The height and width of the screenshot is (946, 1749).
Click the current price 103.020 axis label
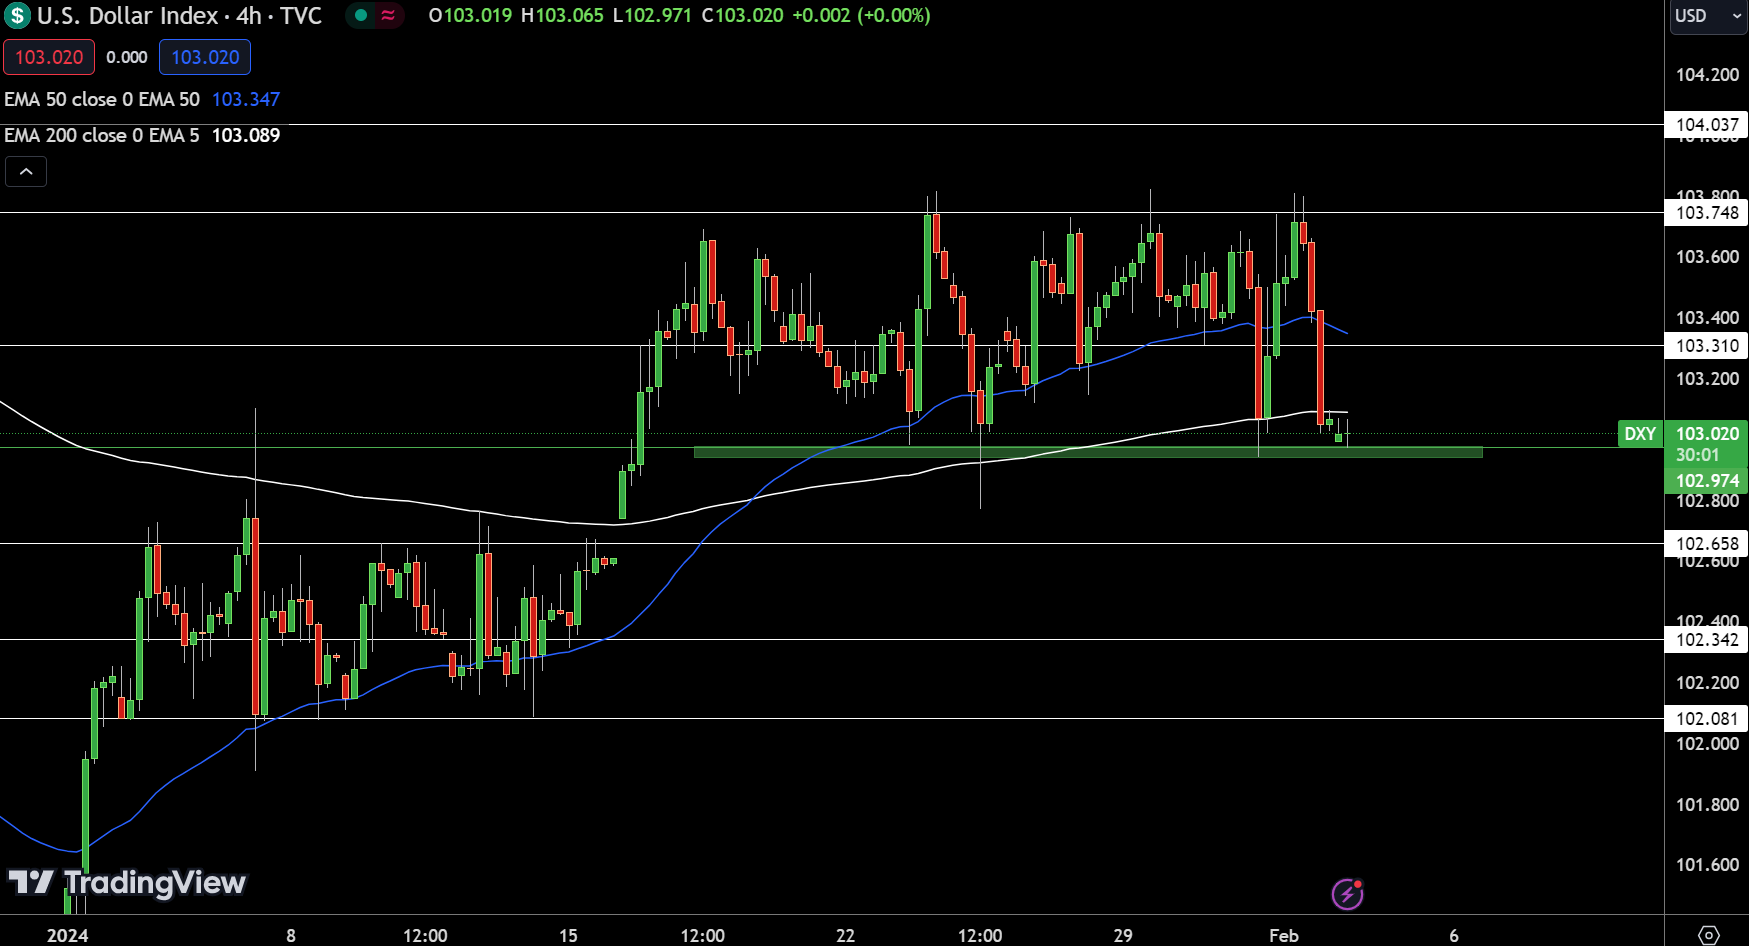point(1707,434)
